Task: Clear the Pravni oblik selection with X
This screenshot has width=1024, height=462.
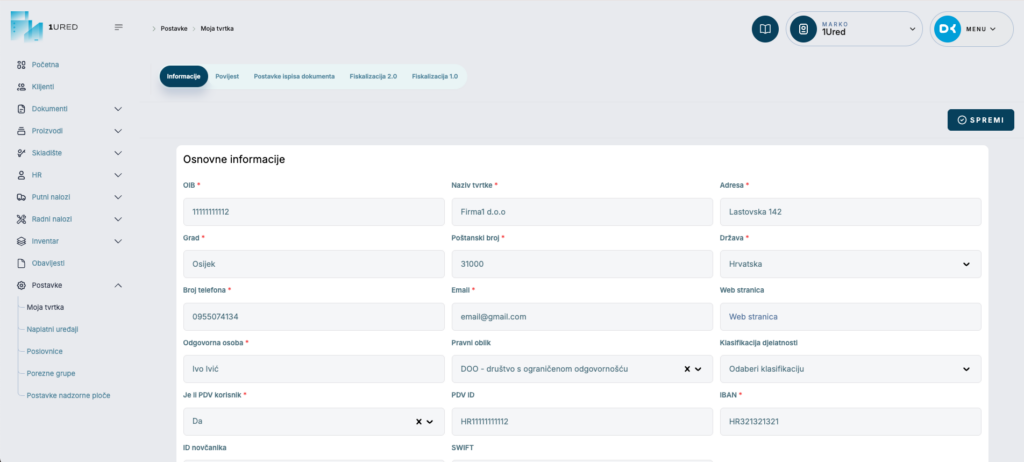Action: 687,369
